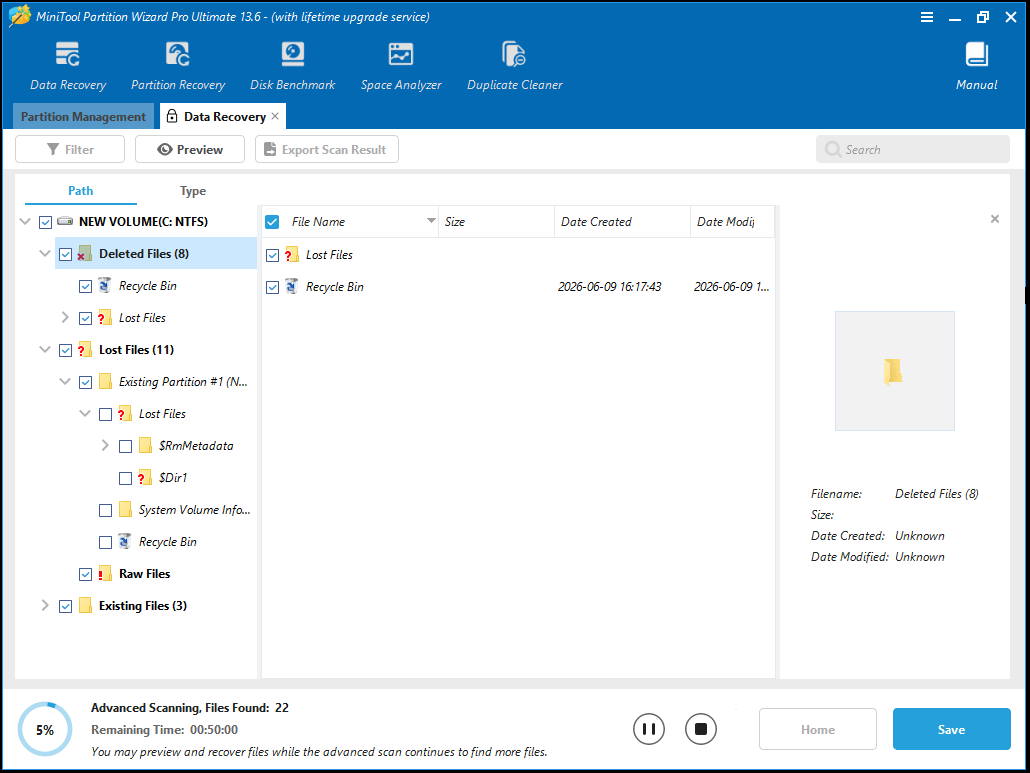Toggle the Existing Partition #1 checkbox
This screenshot has height=773, width=1030.
[85, 382]
